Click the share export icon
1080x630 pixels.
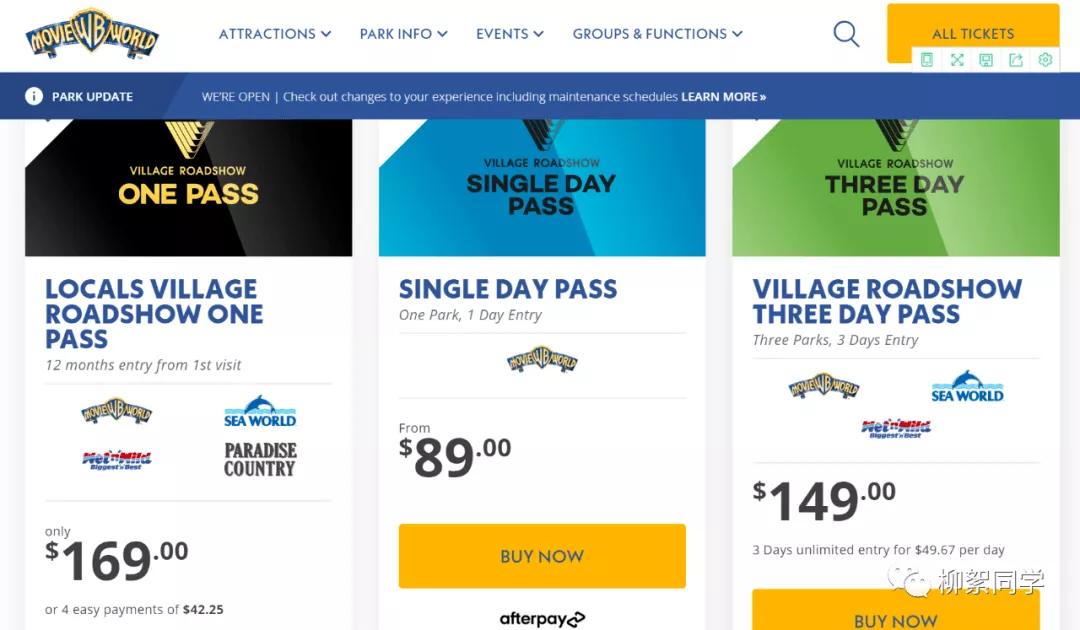coord(1016,60)
